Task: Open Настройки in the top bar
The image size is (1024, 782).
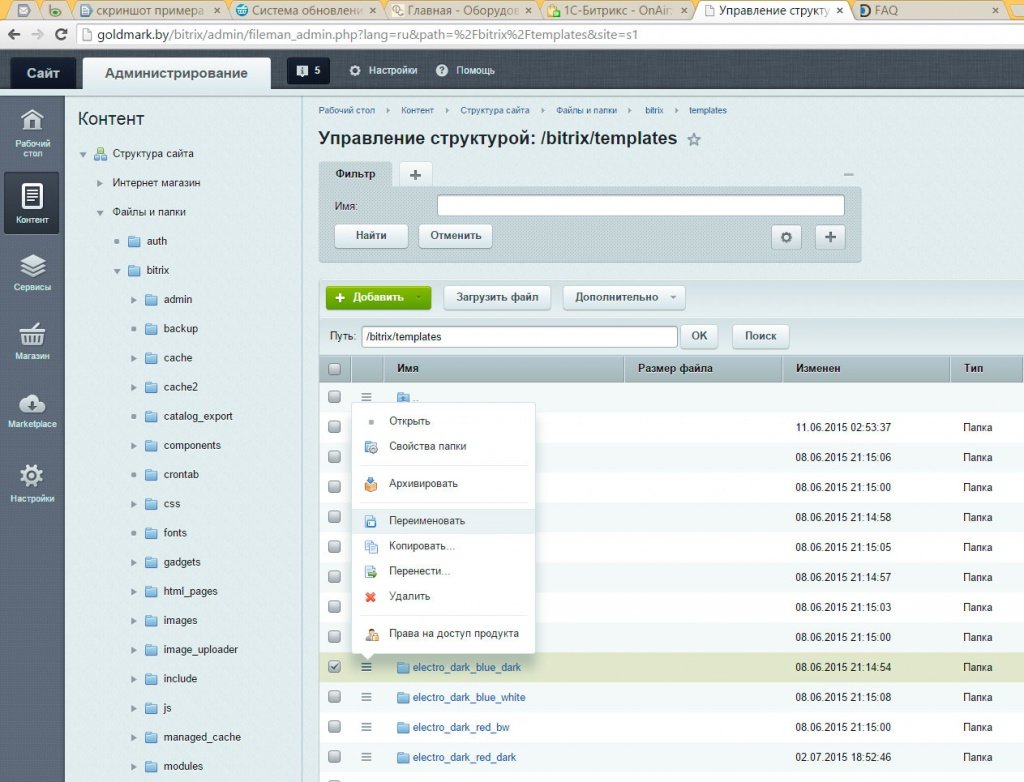Action: (x=383, y=71)
